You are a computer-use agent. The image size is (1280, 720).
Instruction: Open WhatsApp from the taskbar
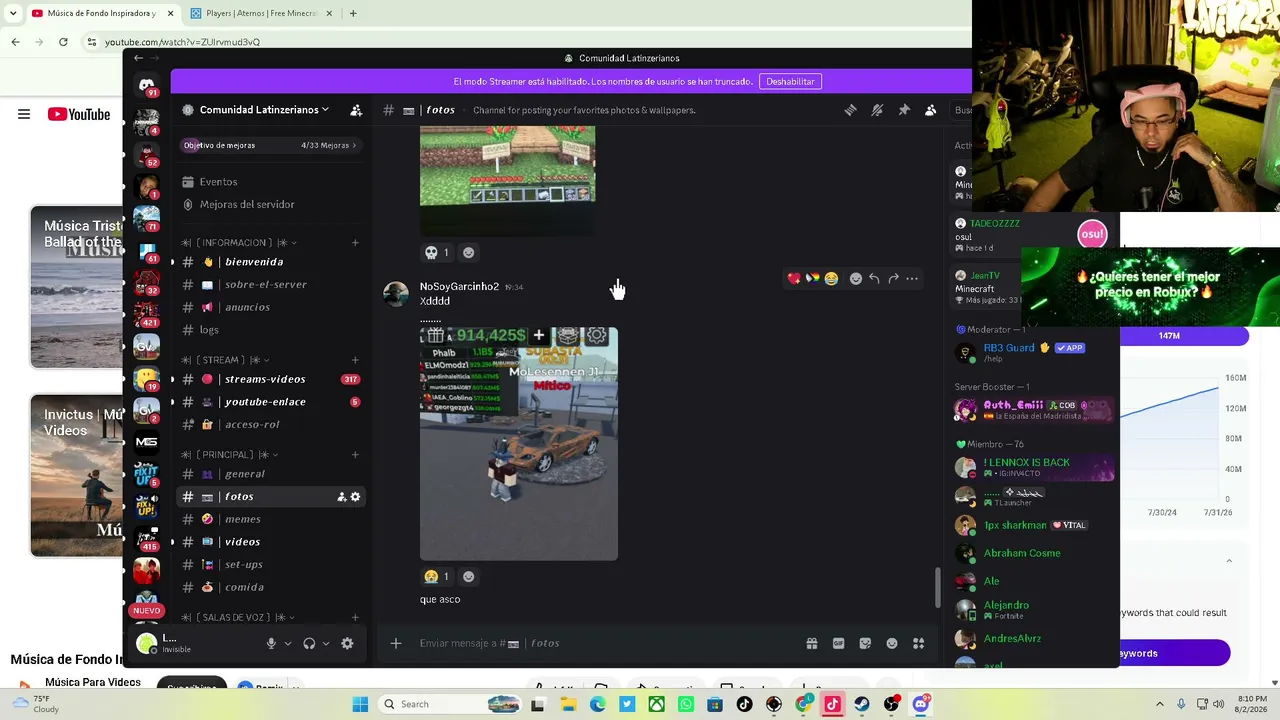(x=686, y=705)
